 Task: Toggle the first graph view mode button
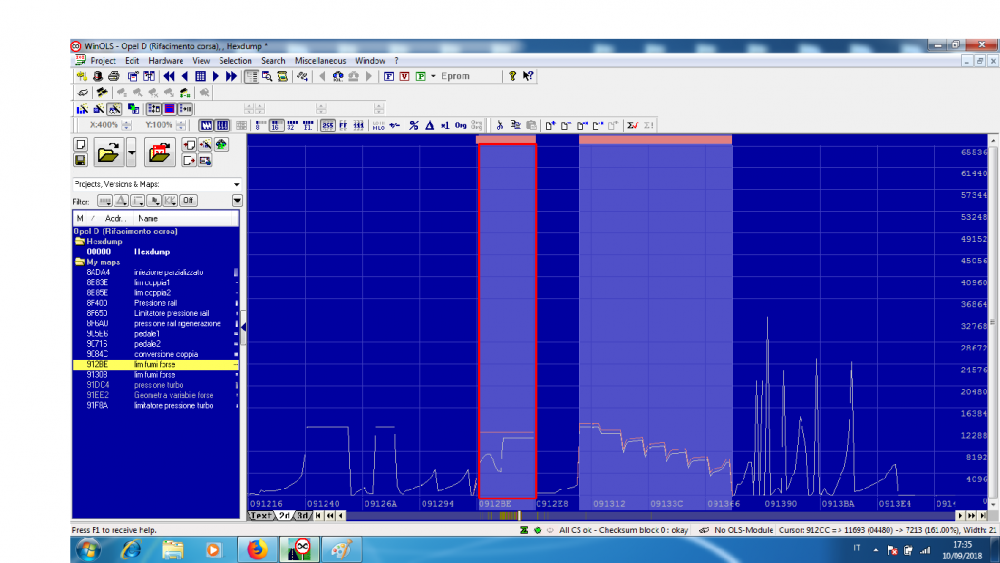point(206,126)
